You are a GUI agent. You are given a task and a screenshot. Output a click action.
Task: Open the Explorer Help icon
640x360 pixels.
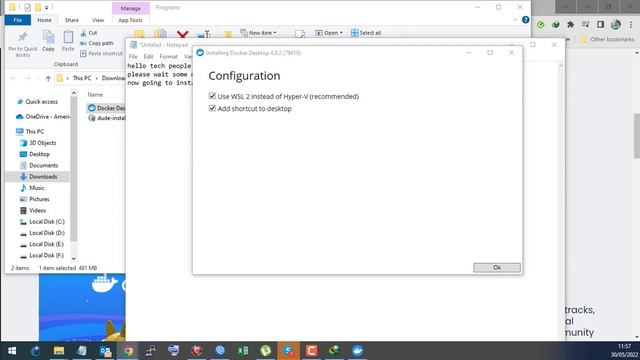pyautogui.click(x=525, y=20)
